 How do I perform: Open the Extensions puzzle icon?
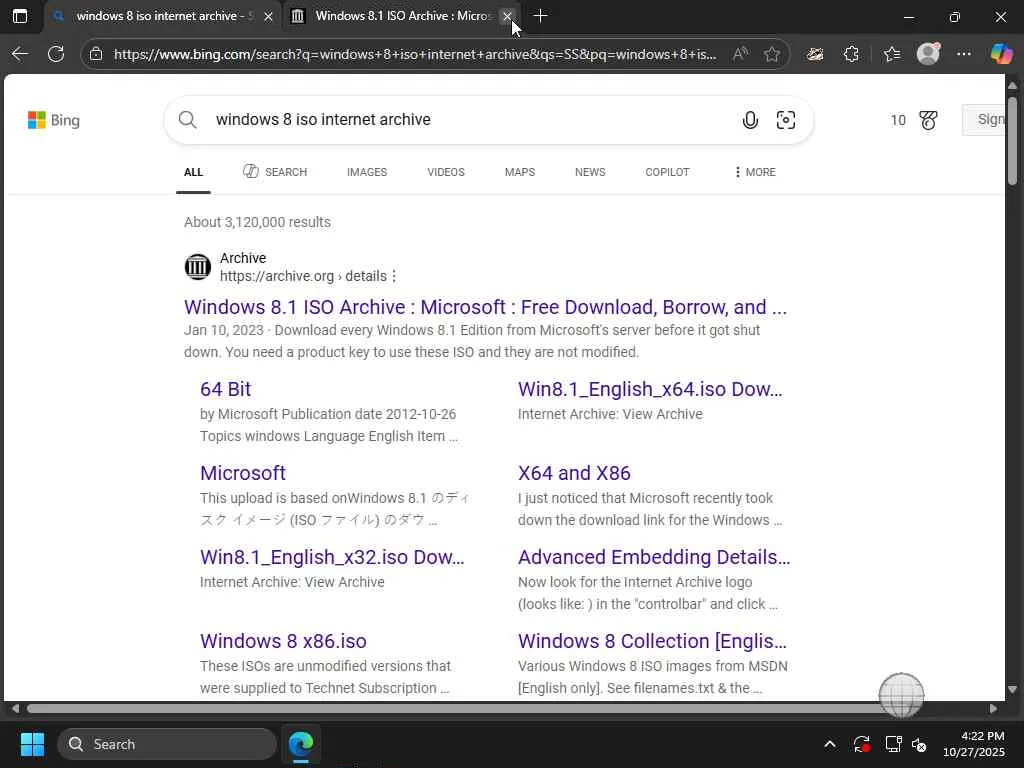851,54
